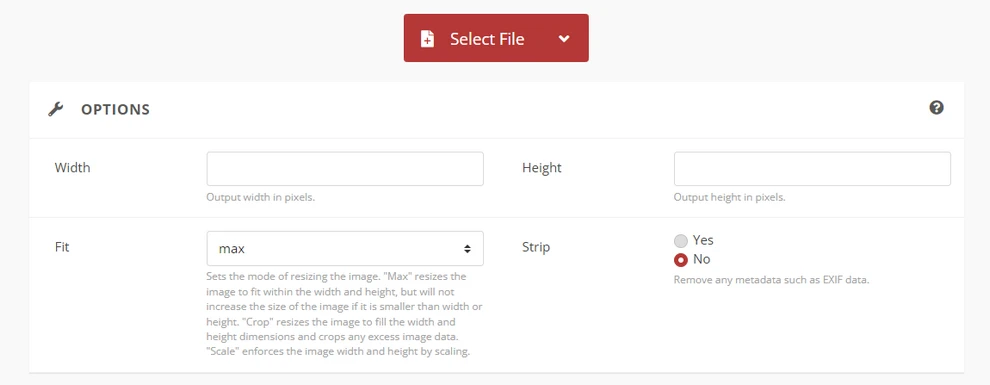Viewport: 990px width, 385px height.
Task: Click 'Remove any metadata such as EXIF data.' text
Action: pos(772,280)
